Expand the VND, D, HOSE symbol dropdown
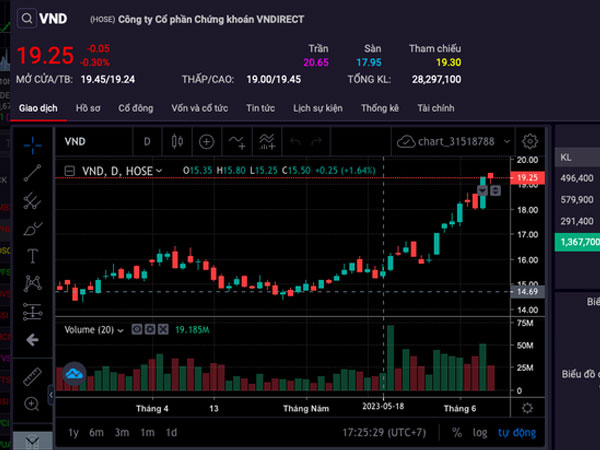Image resolution: width=600 pixels, height=450 pixels. (x=159, y=171)
